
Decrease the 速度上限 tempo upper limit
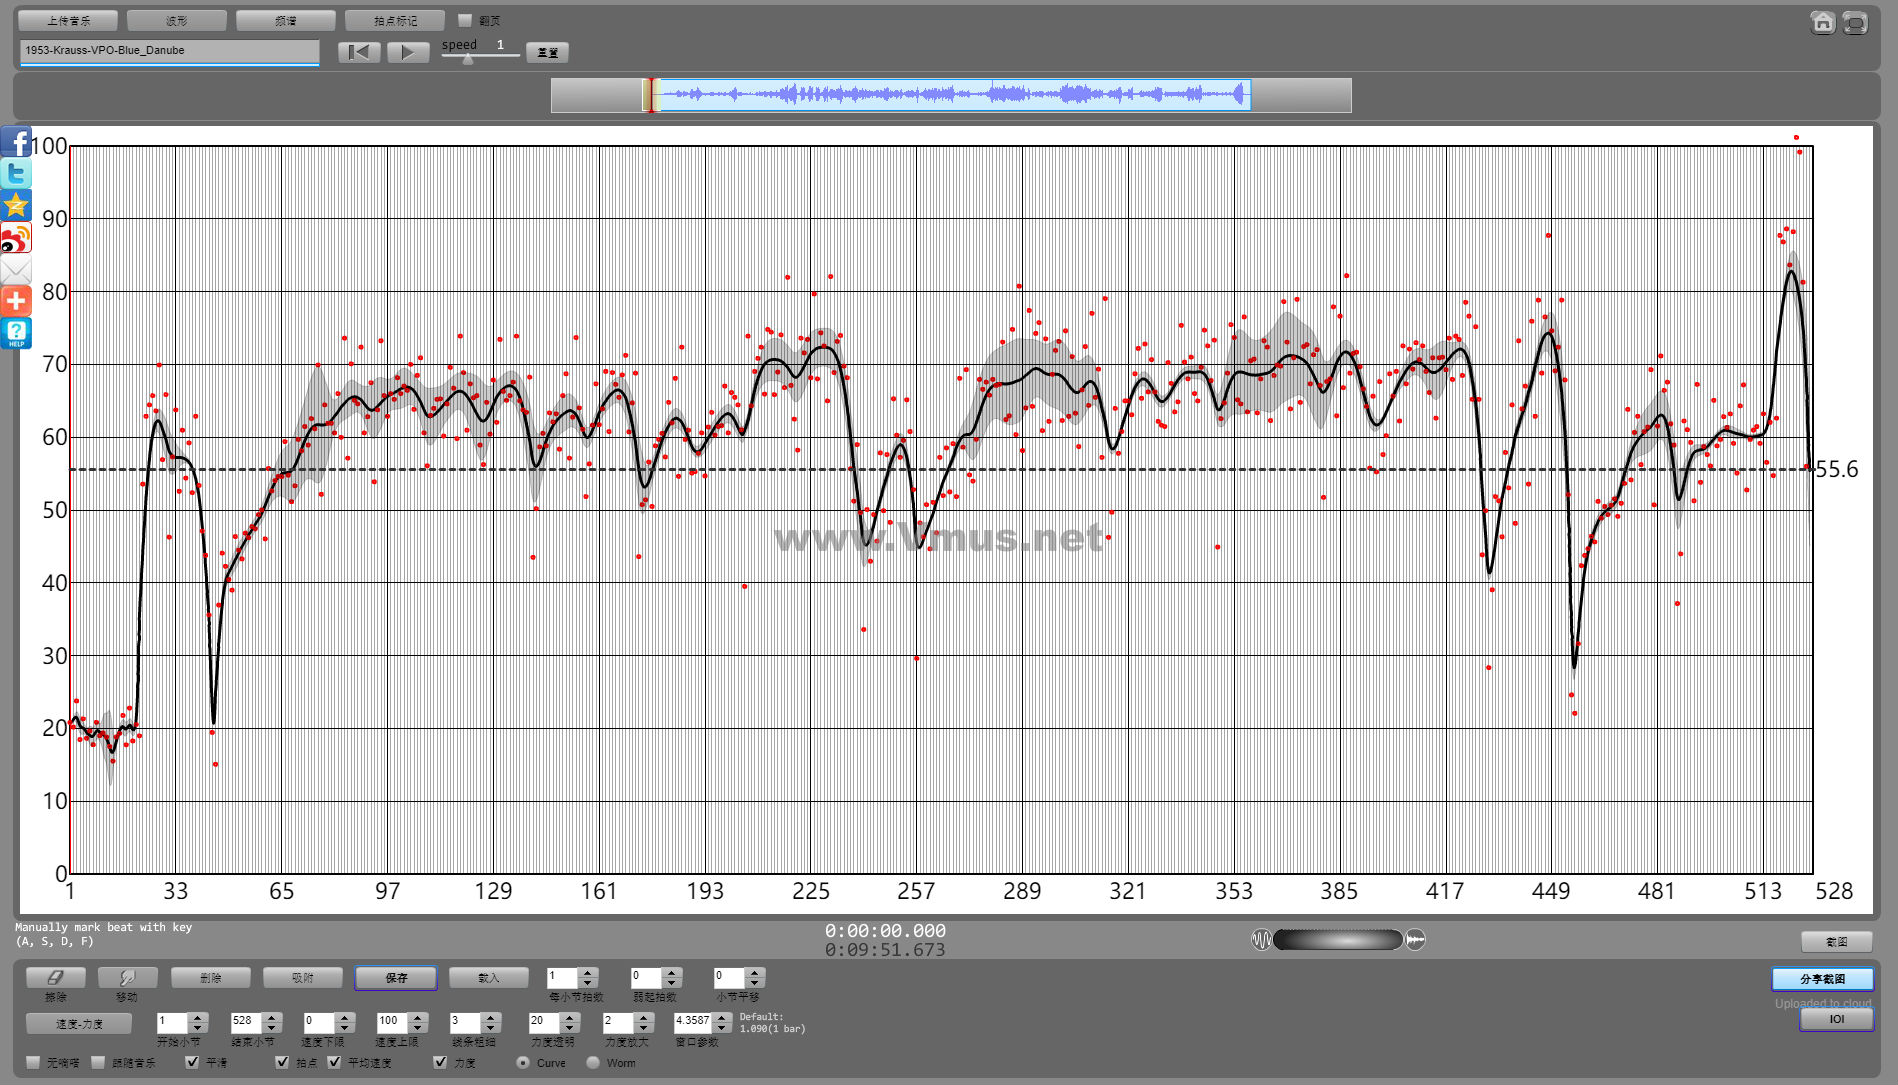click(x=419, y=1027)
